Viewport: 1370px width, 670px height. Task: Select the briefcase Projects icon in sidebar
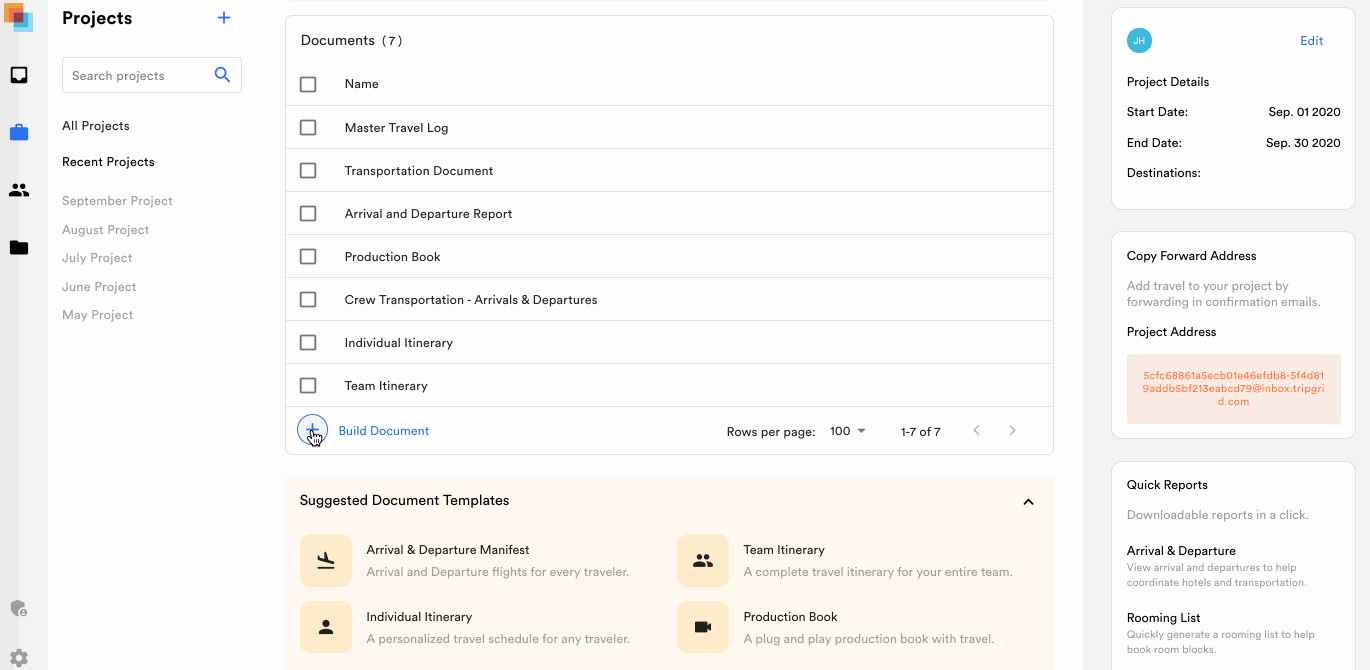click(18, 131)
